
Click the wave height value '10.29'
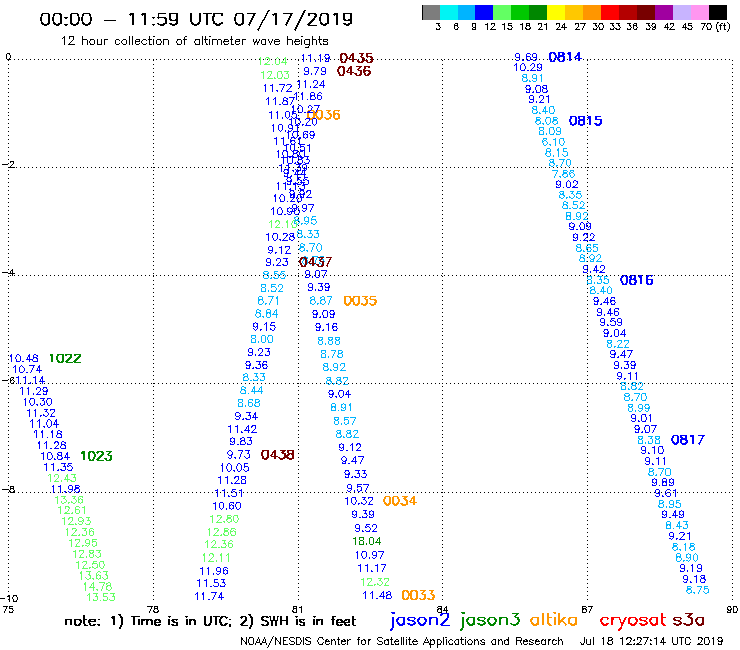tap(528, 68)
